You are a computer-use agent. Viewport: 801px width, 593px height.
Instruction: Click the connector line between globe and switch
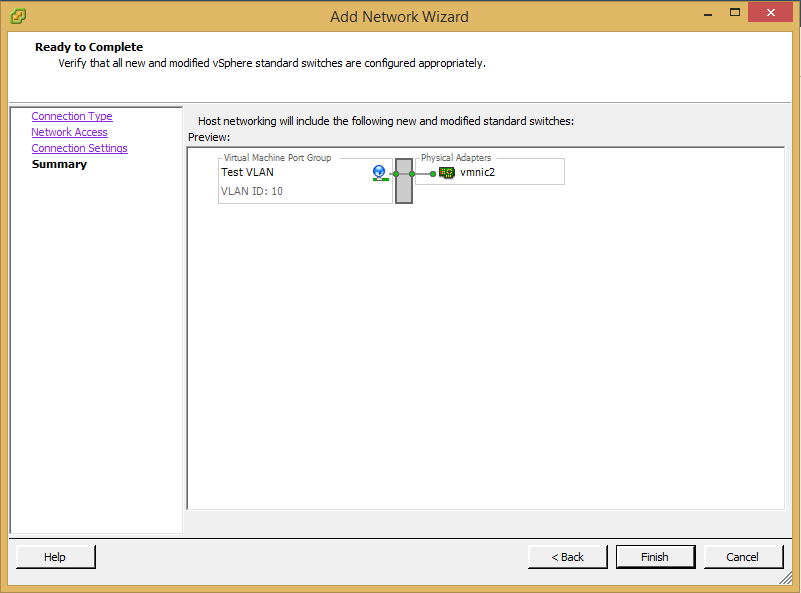[x=389, y=173]
